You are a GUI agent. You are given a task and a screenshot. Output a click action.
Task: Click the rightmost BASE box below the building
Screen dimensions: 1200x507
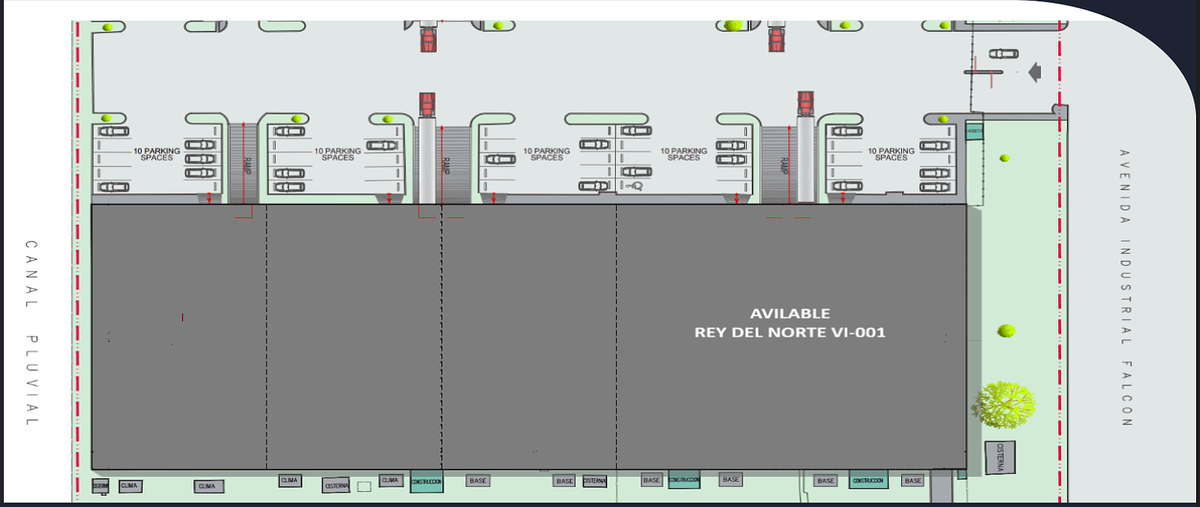913,481
